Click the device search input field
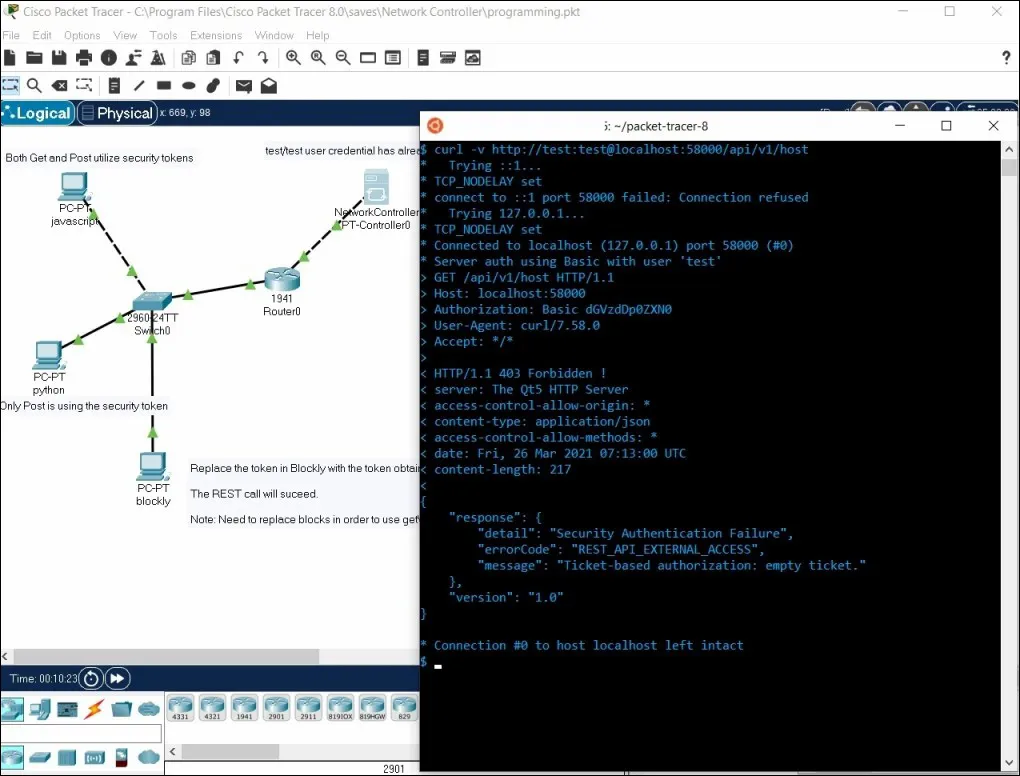 80,731
